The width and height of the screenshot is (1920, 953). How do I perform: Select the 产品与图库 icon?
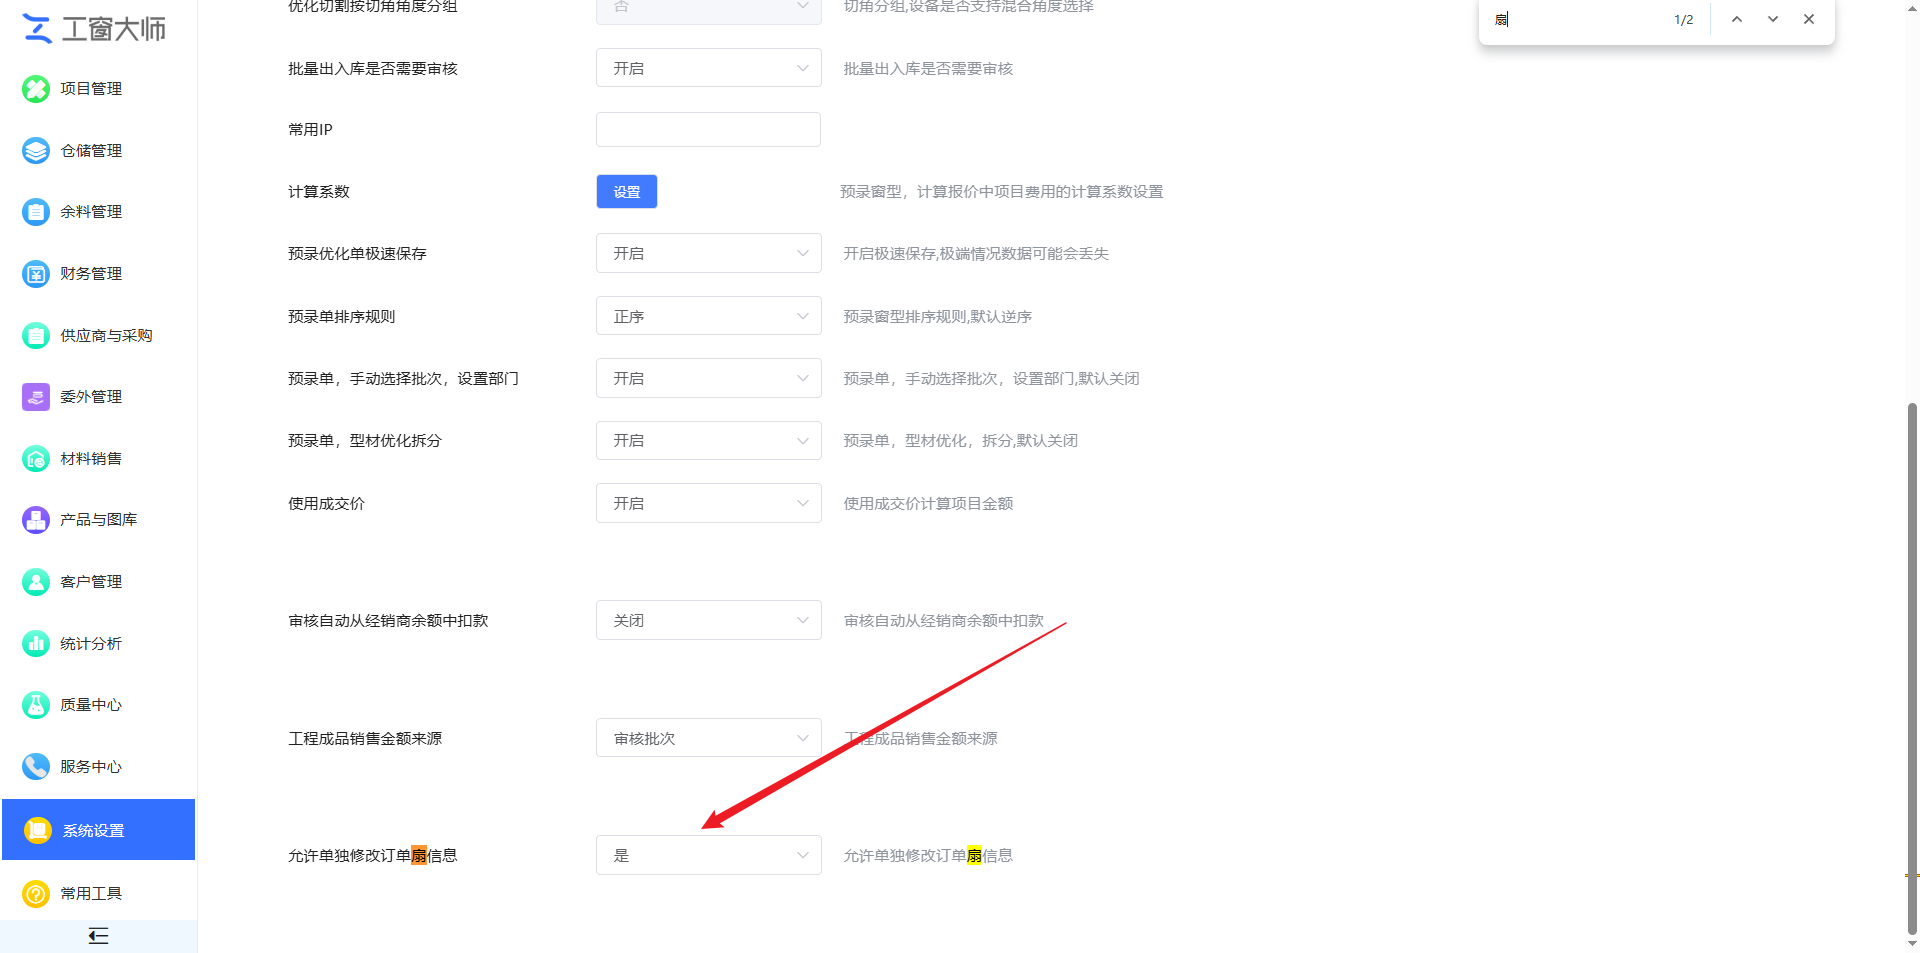click(36, 520)
